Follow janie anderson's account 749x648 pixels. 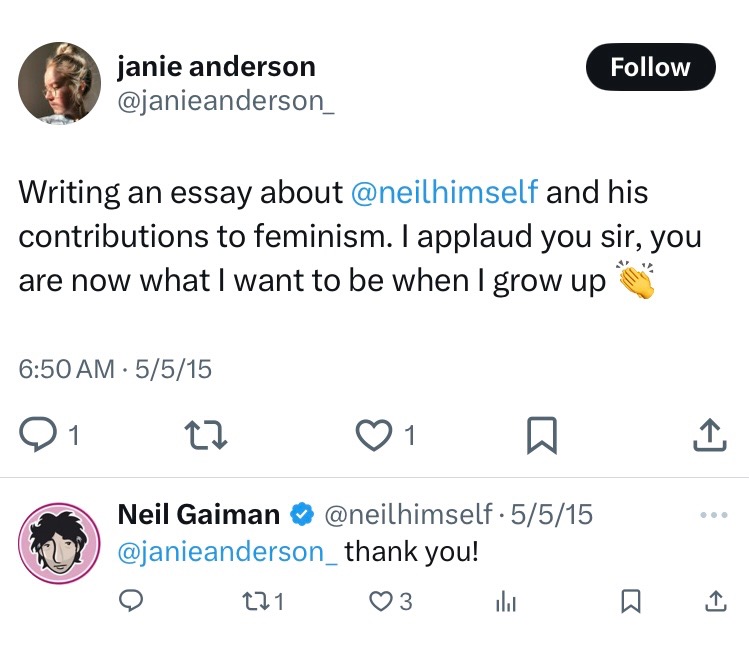(650, 67)
